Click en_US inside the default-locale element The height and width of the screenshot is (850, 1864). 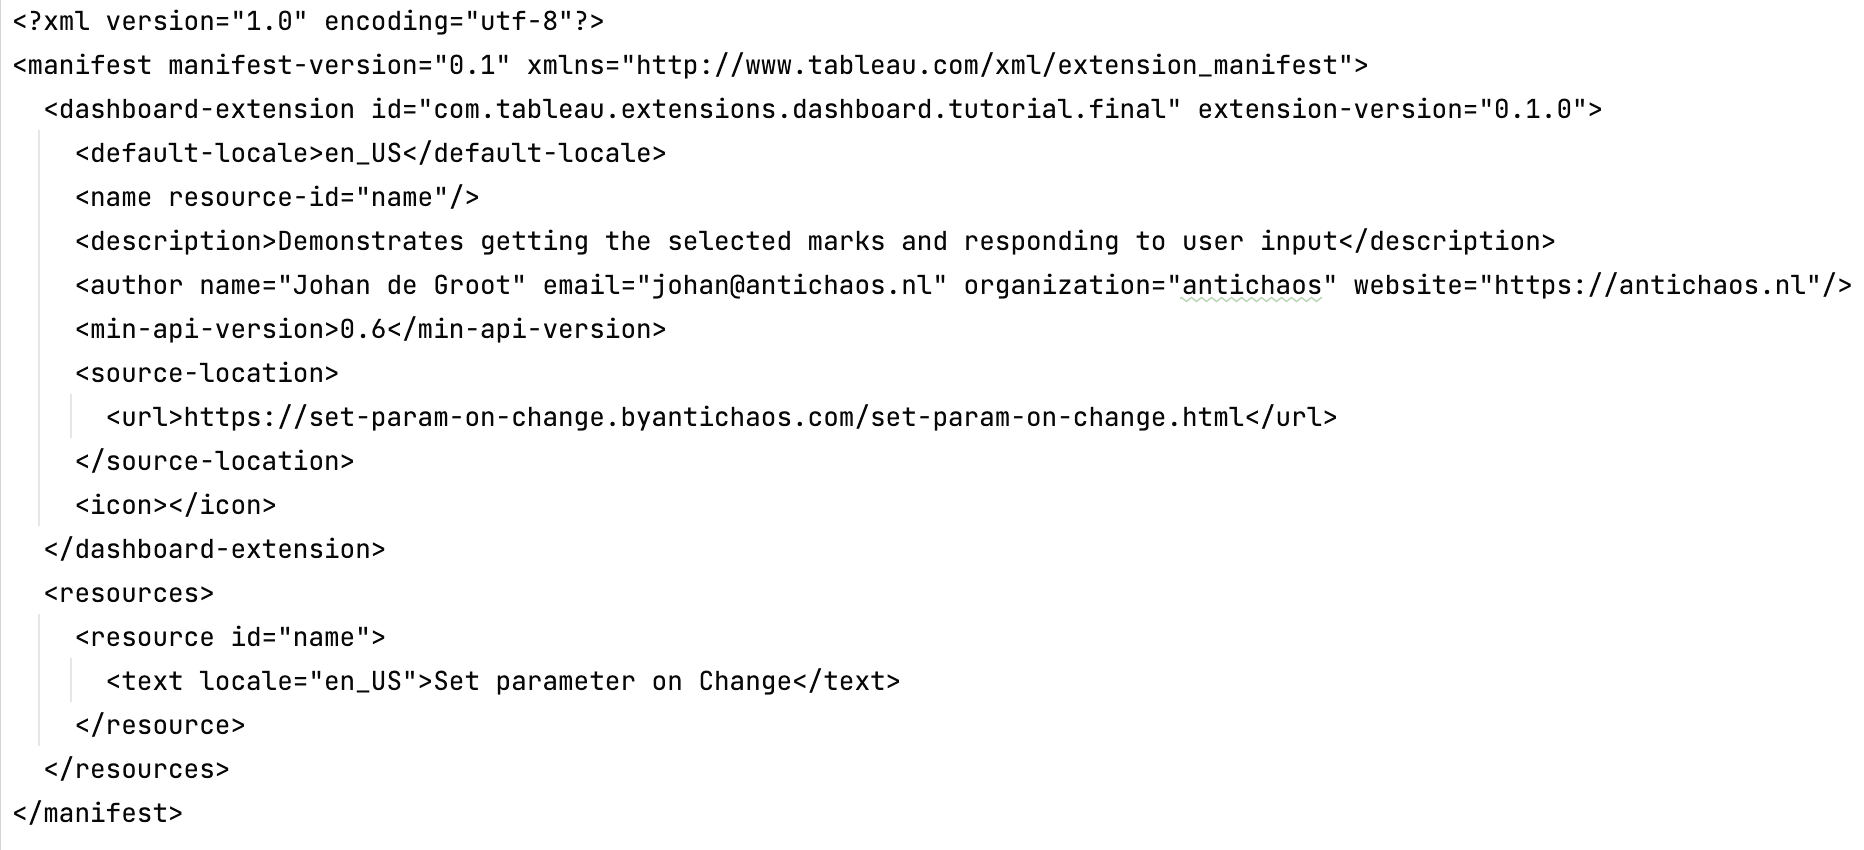point(362,154)
